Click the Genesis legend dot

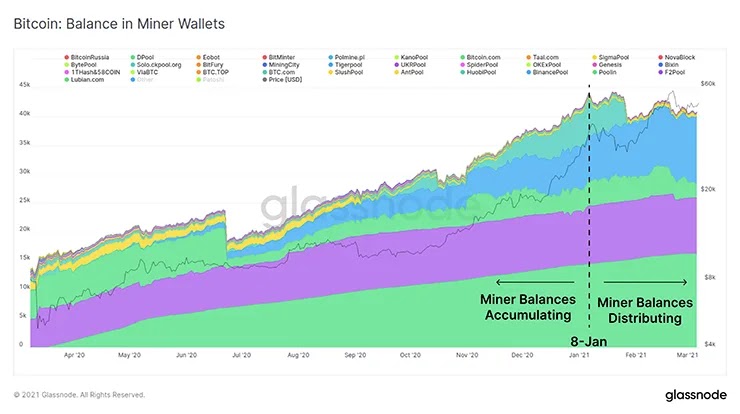click(595, 65)
